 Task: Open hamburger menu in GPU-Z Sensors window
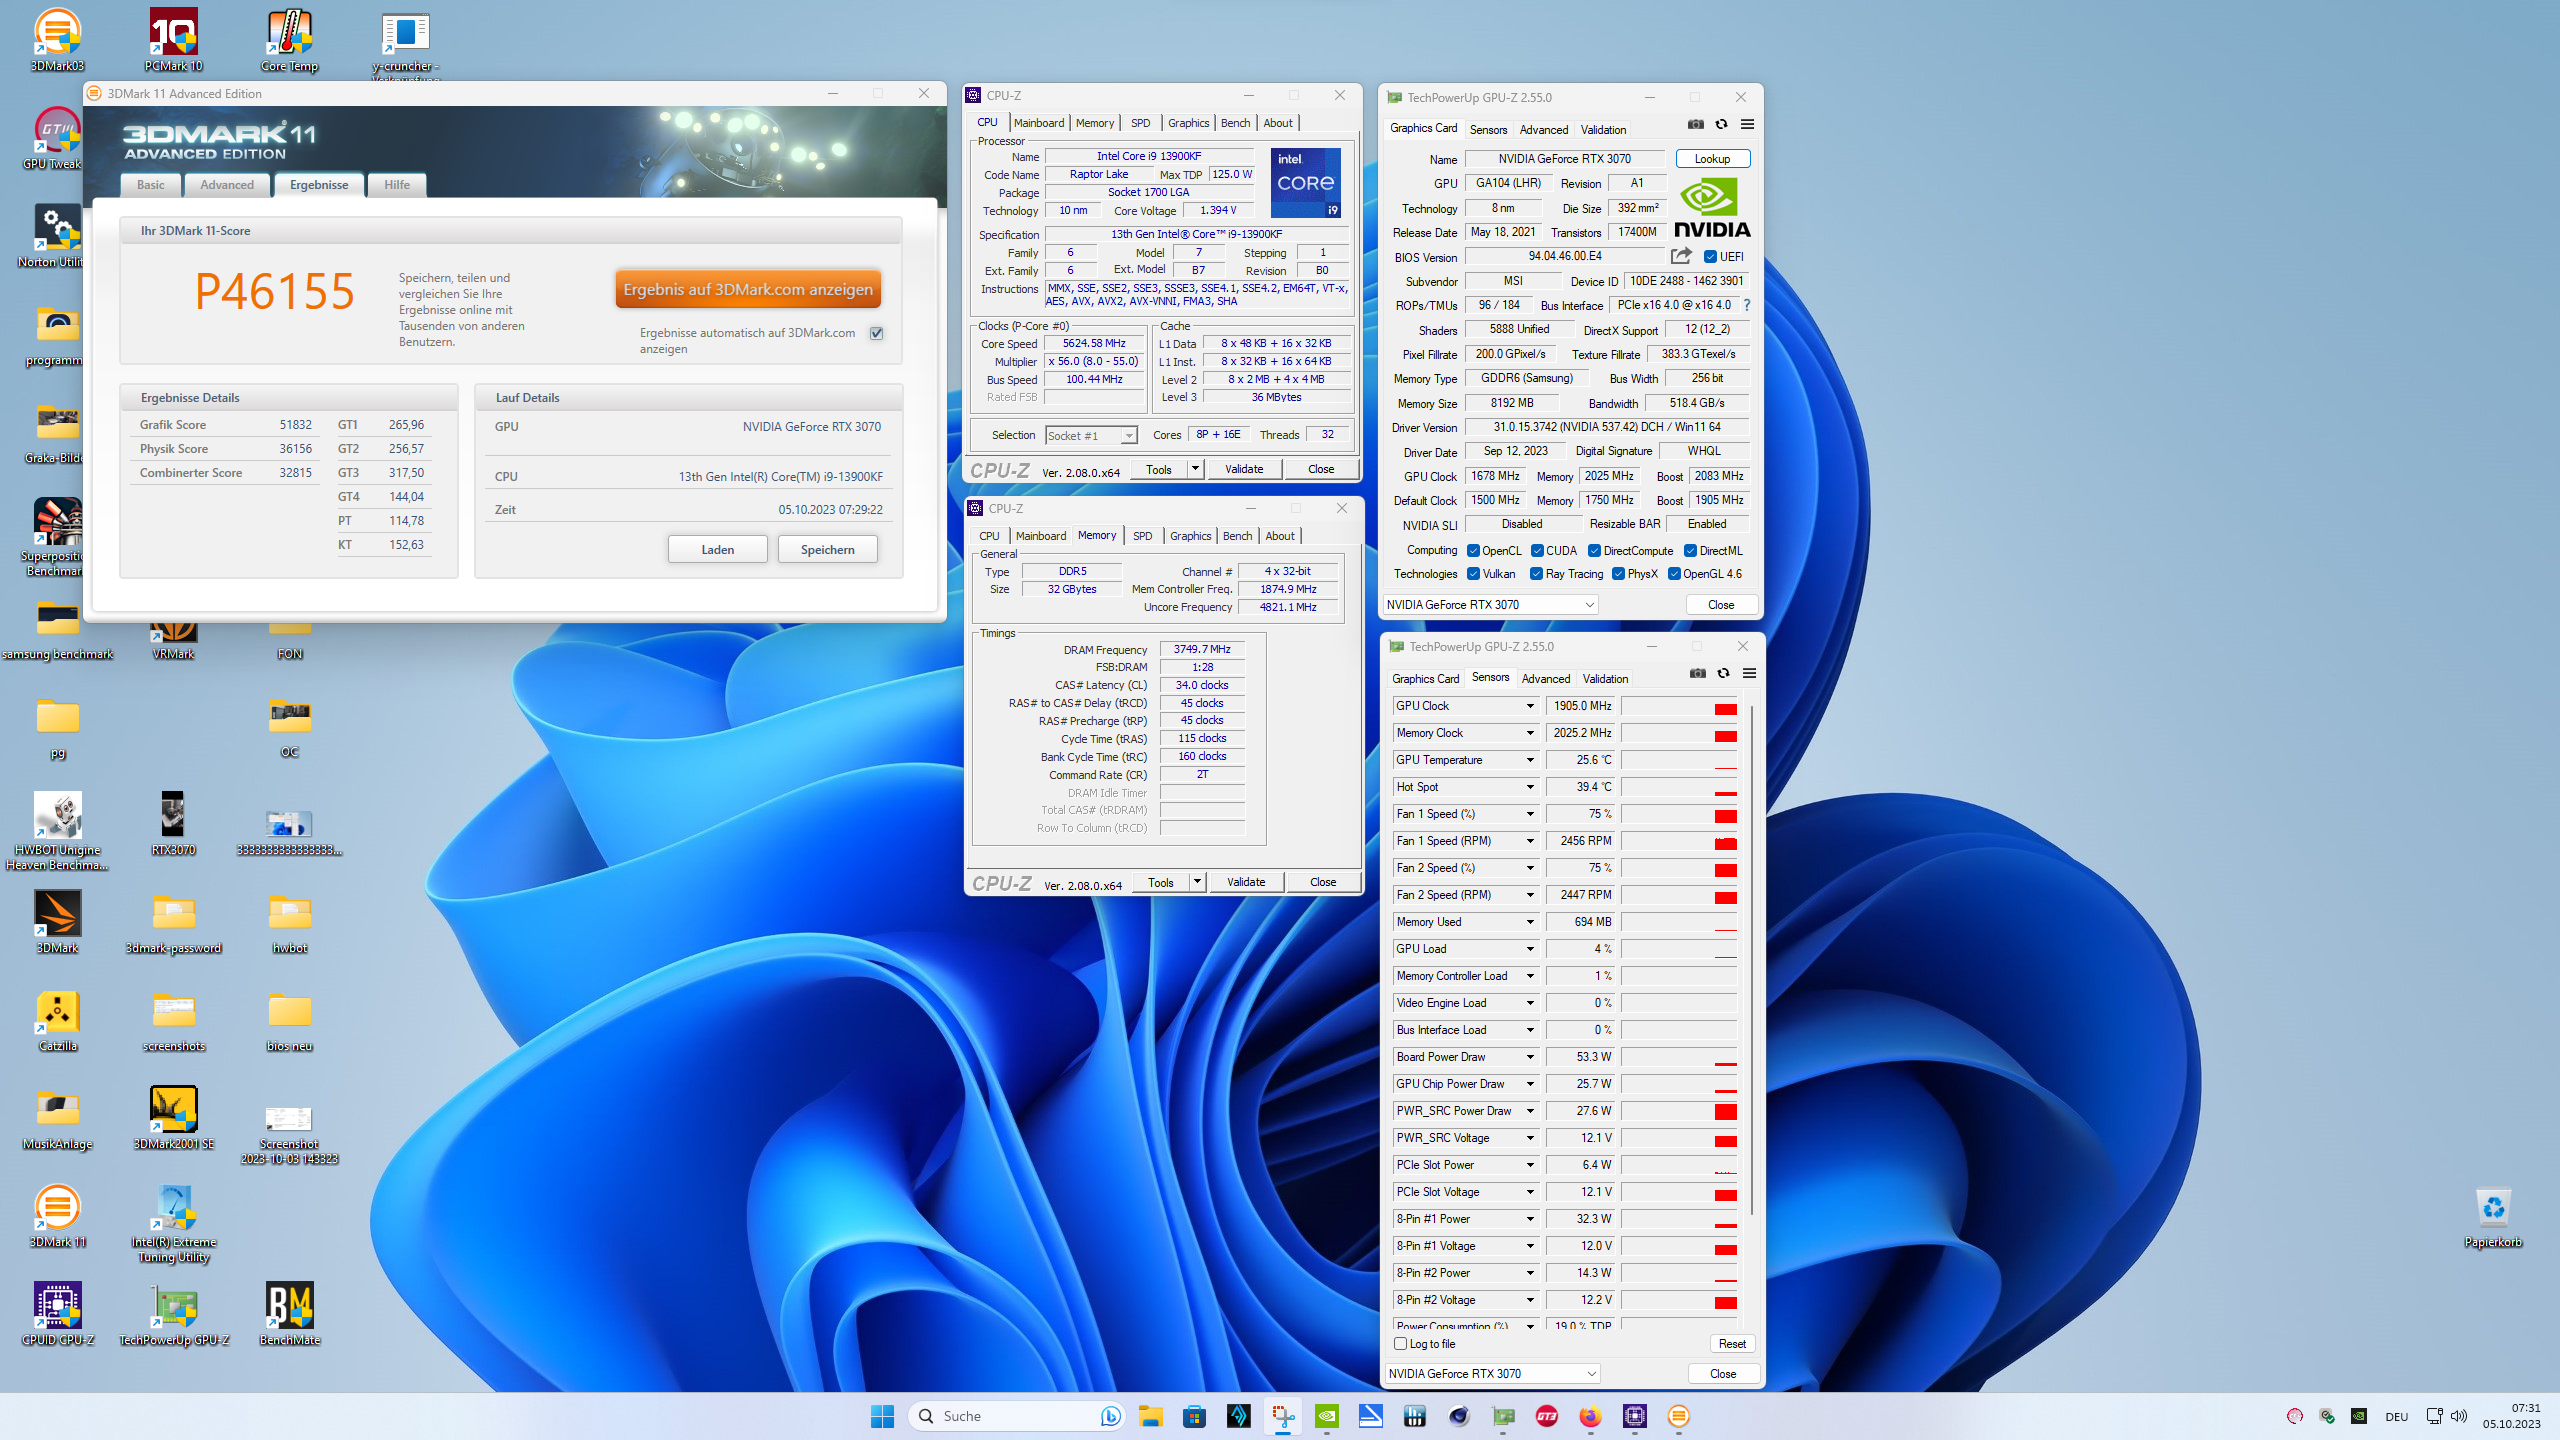[x=1749, y=673]
